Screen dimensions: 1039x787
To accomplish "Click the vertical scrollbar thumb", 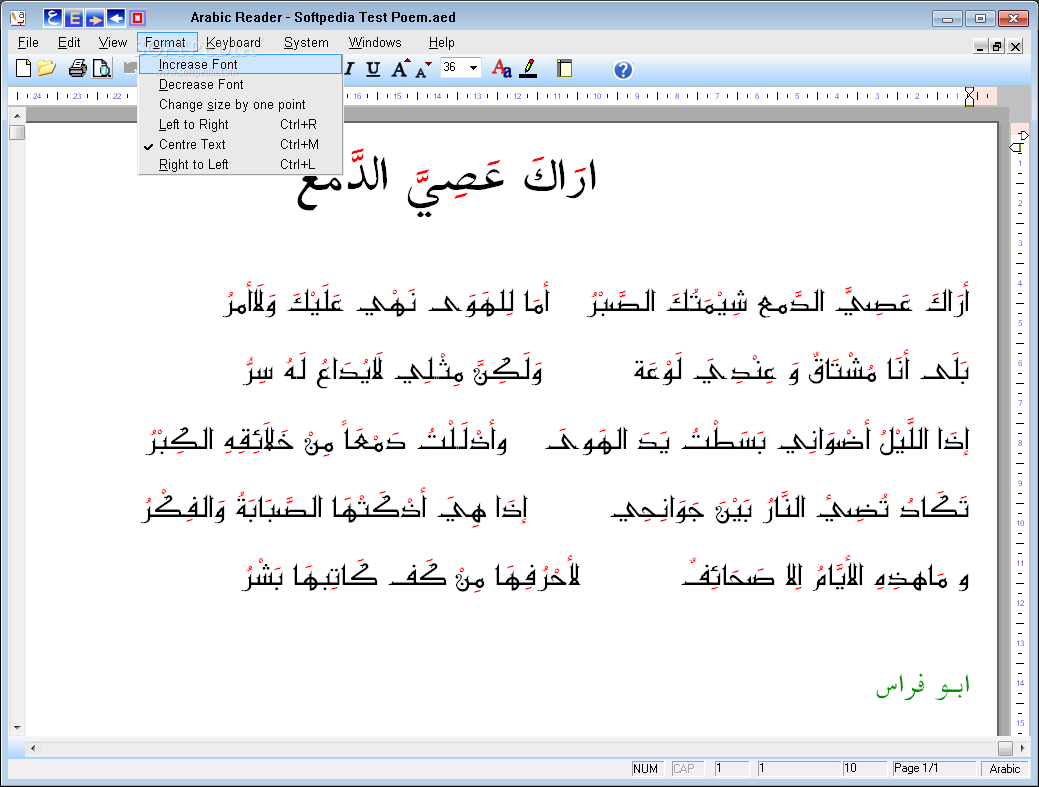I will [17, 132].
